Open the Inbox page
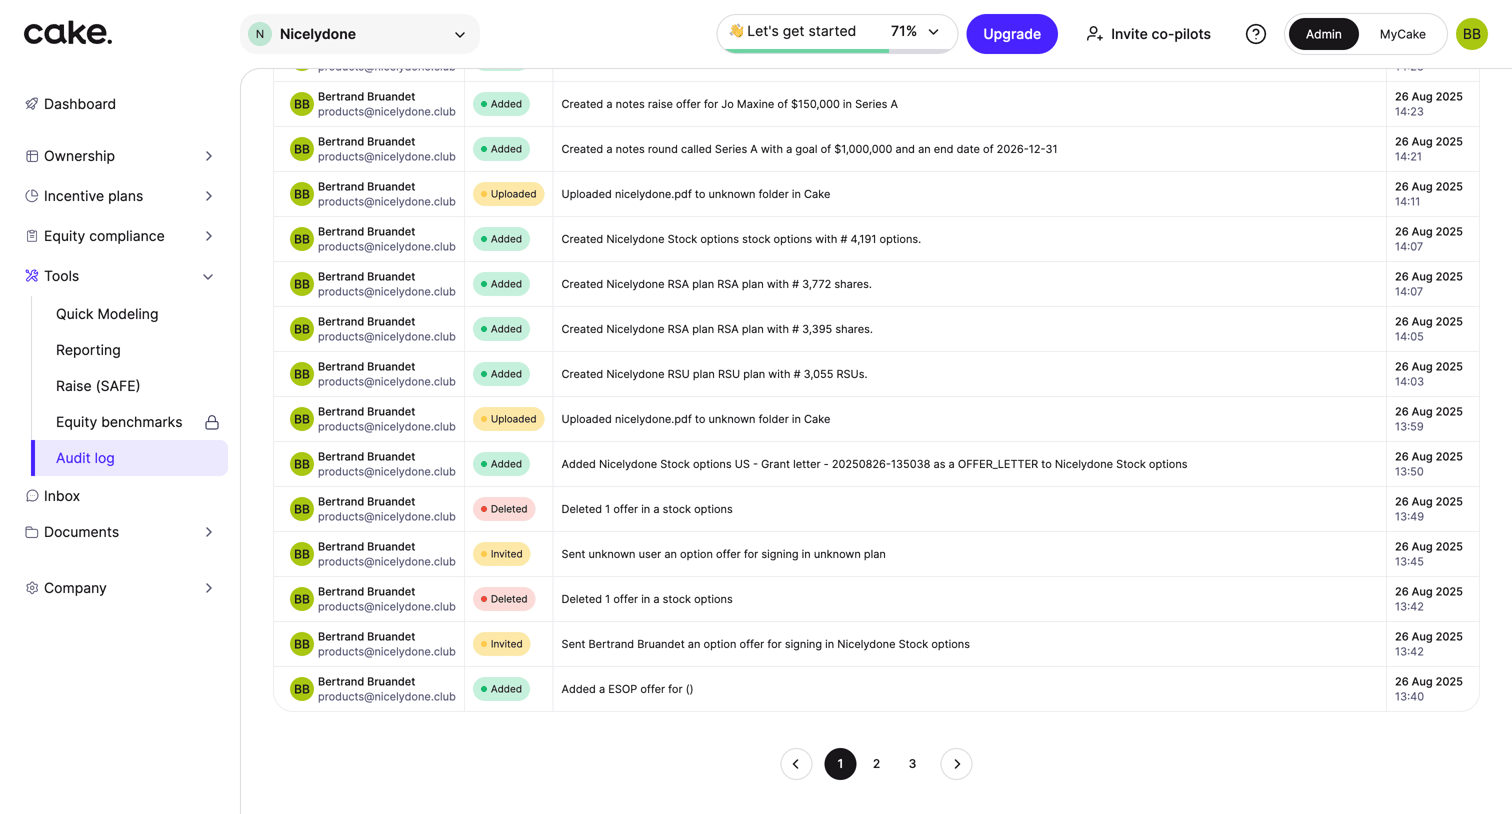Image resolution: width=1512 pixels, height=814 pixels. pyautogui.click(x=62, y=496)
